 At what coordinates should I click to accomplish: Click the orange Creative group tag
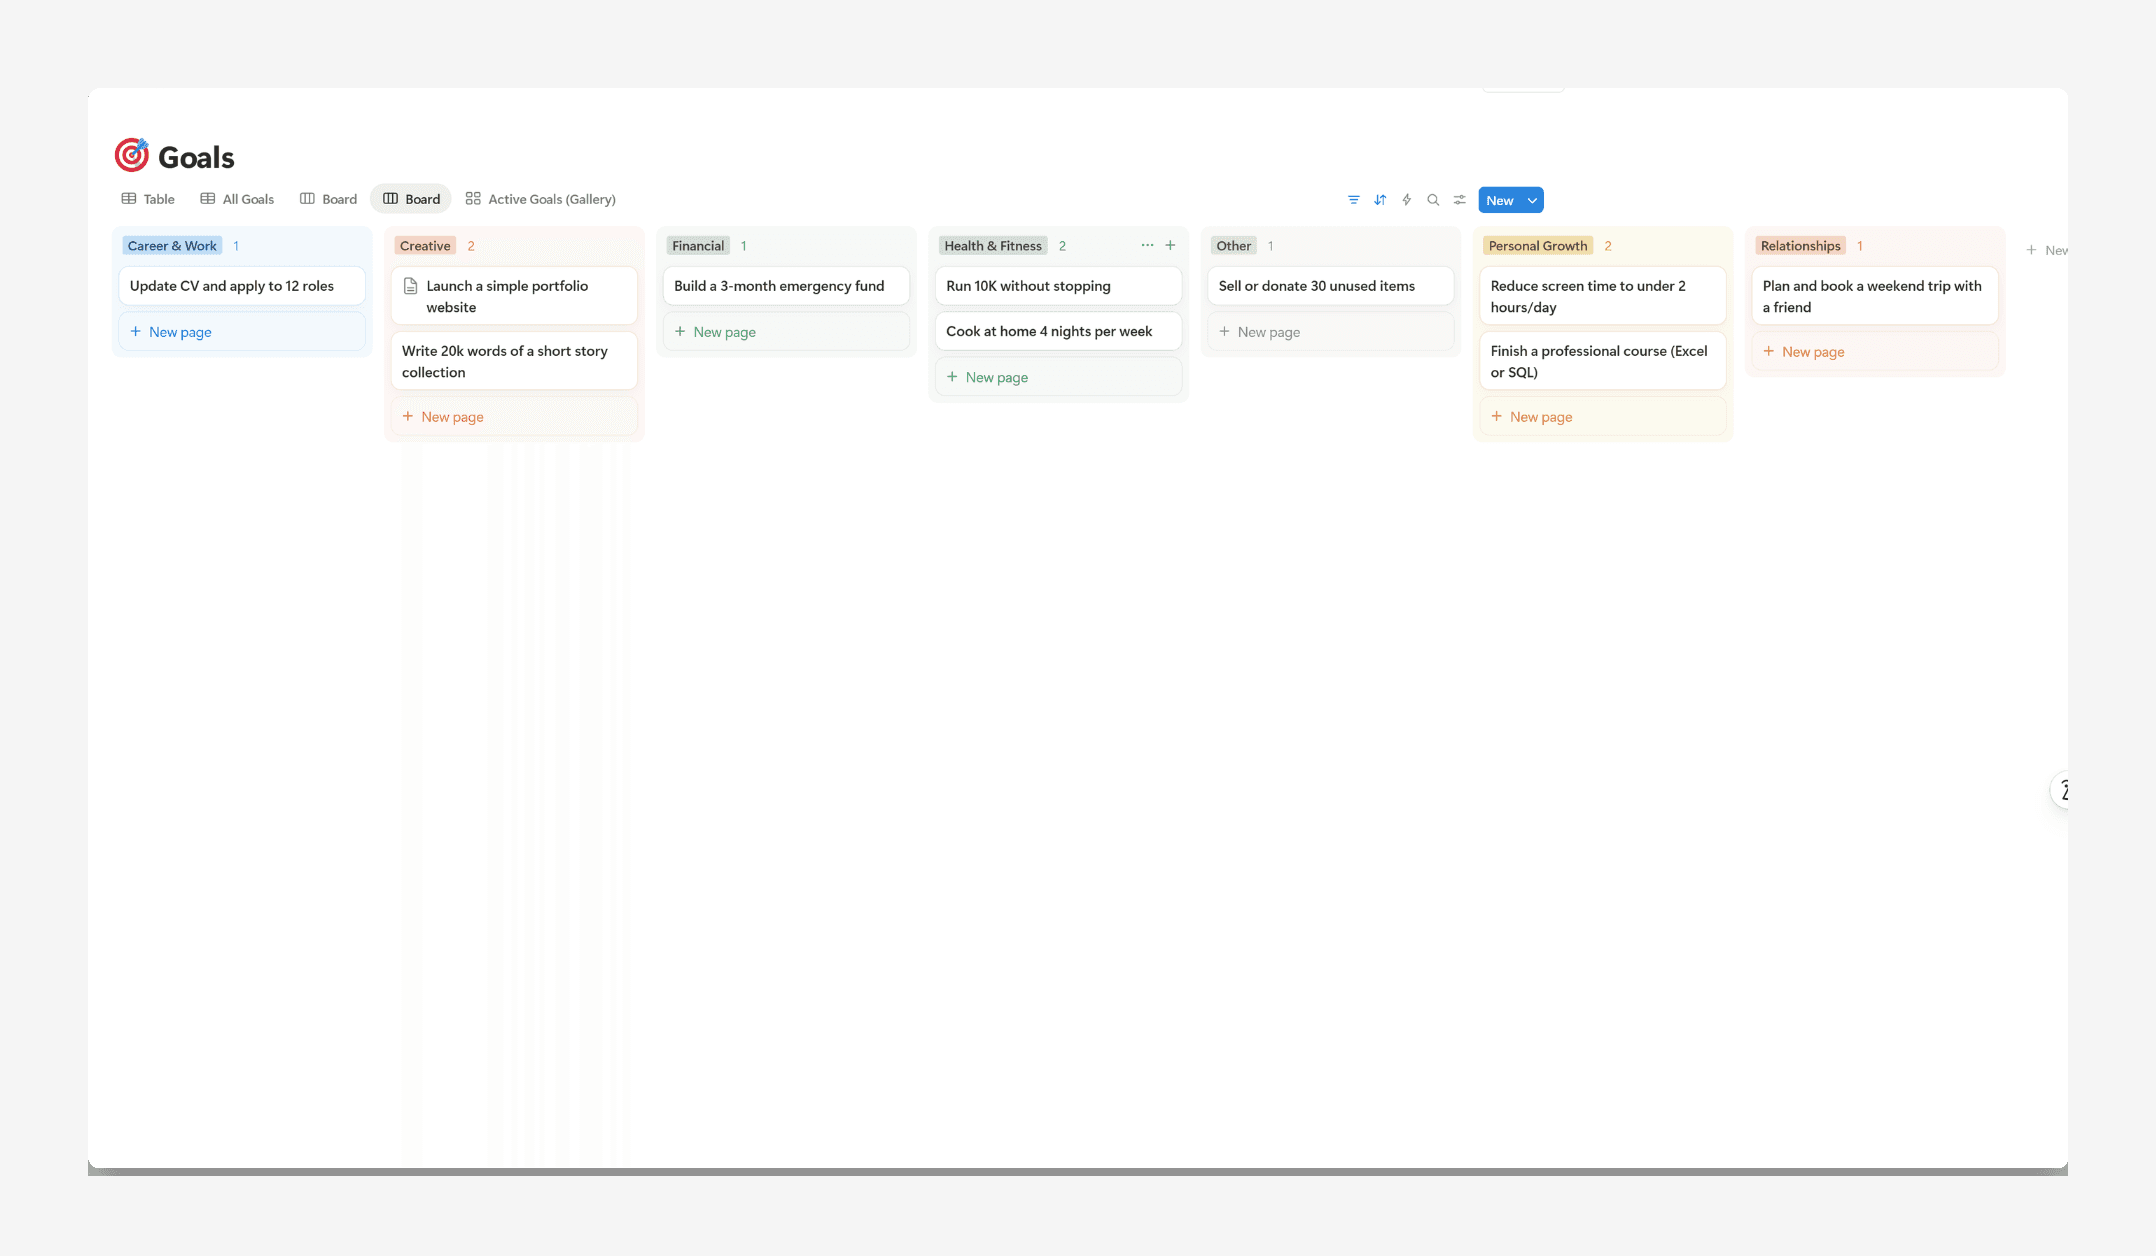tap(425, 246)
